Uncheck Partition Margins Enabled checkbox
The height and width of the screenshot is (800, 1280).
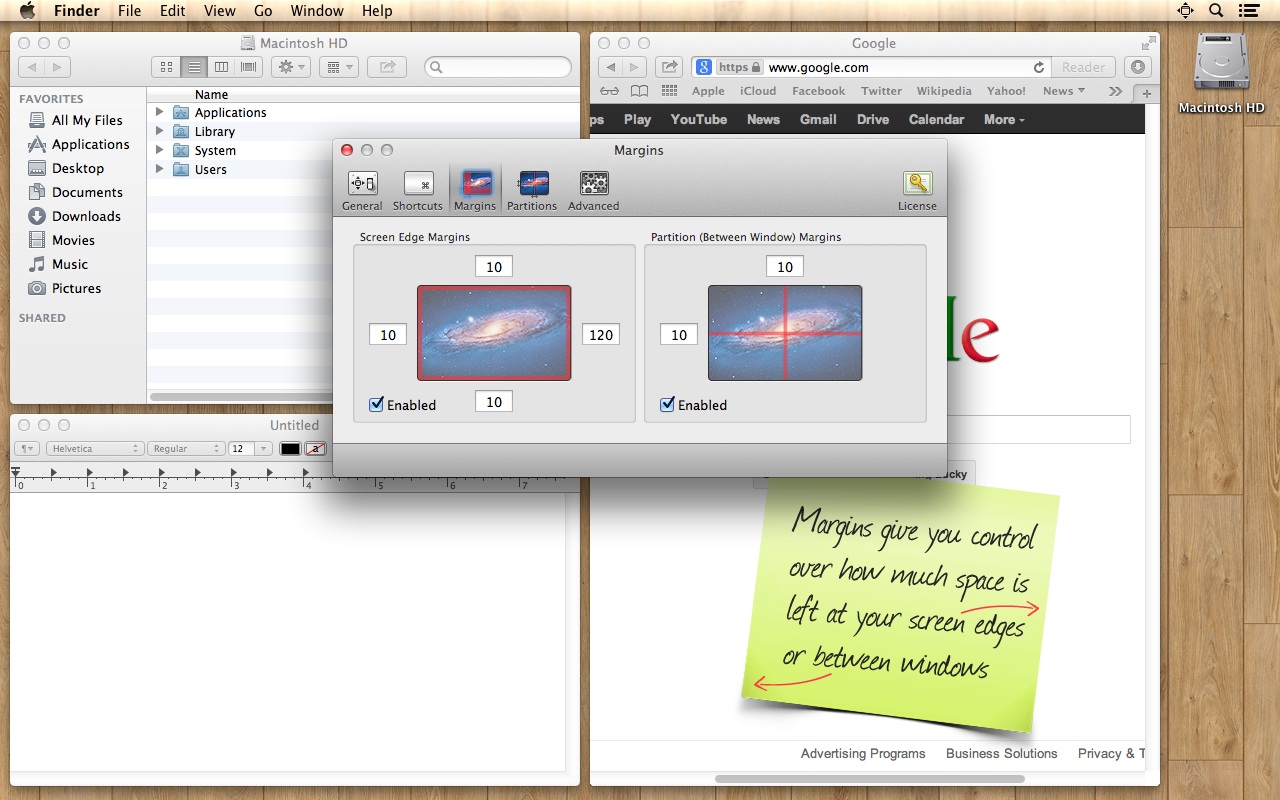668,405
